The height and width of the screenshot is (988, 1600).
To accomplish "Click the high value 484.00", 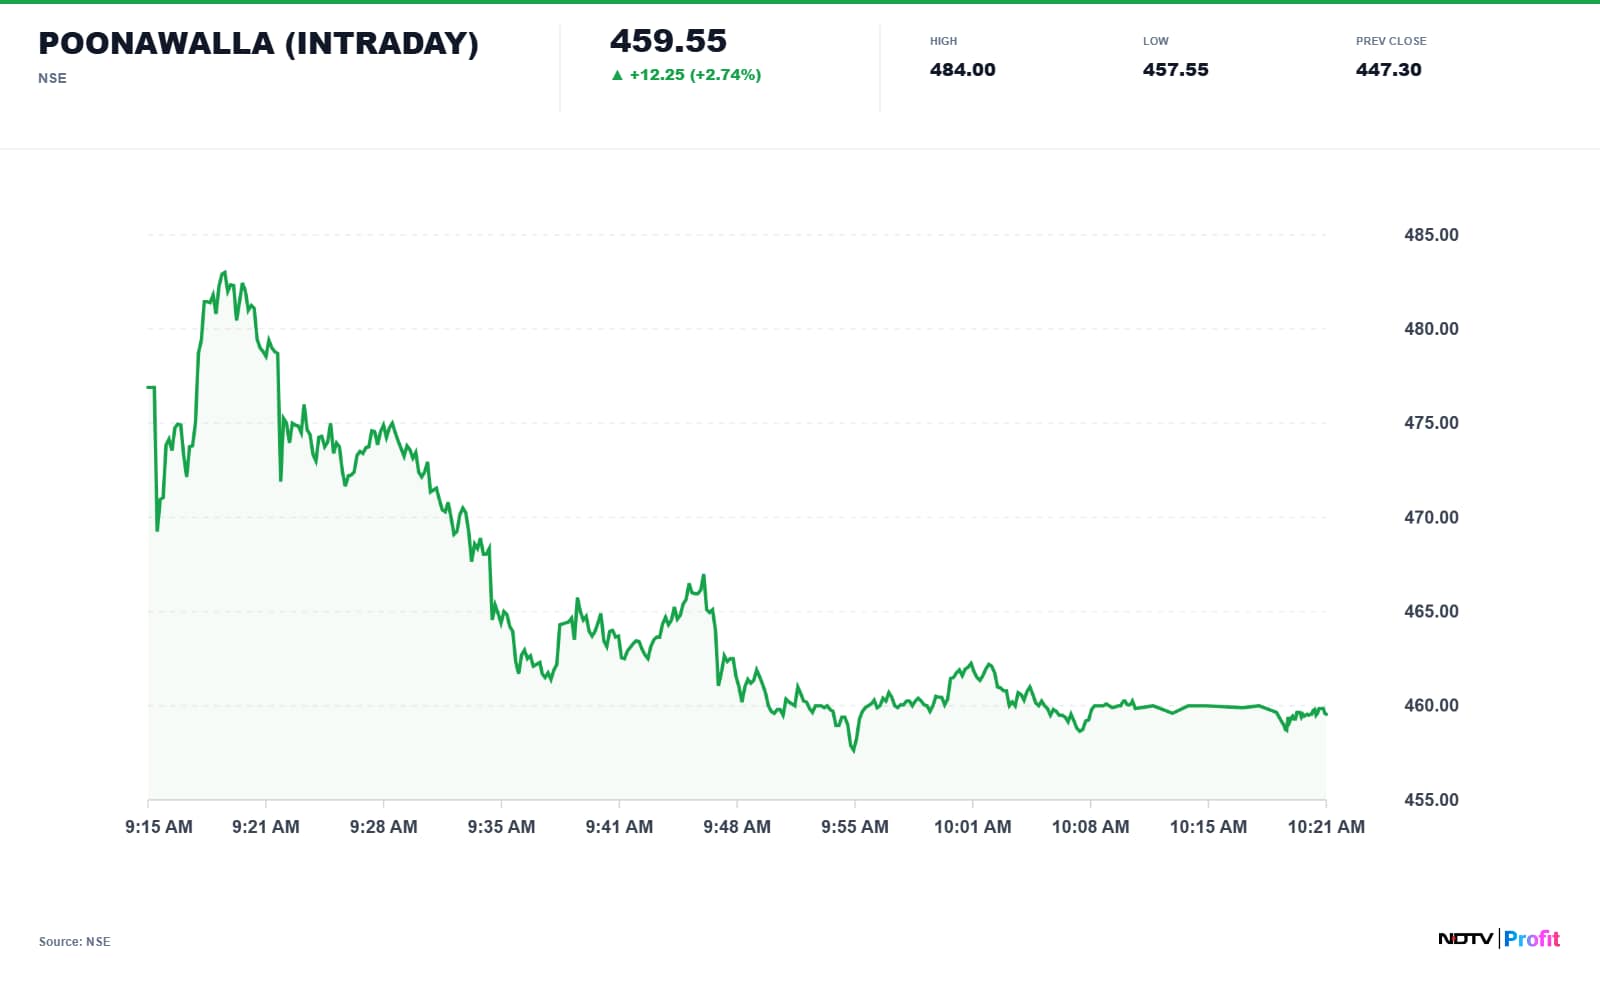I will (962, 70).
